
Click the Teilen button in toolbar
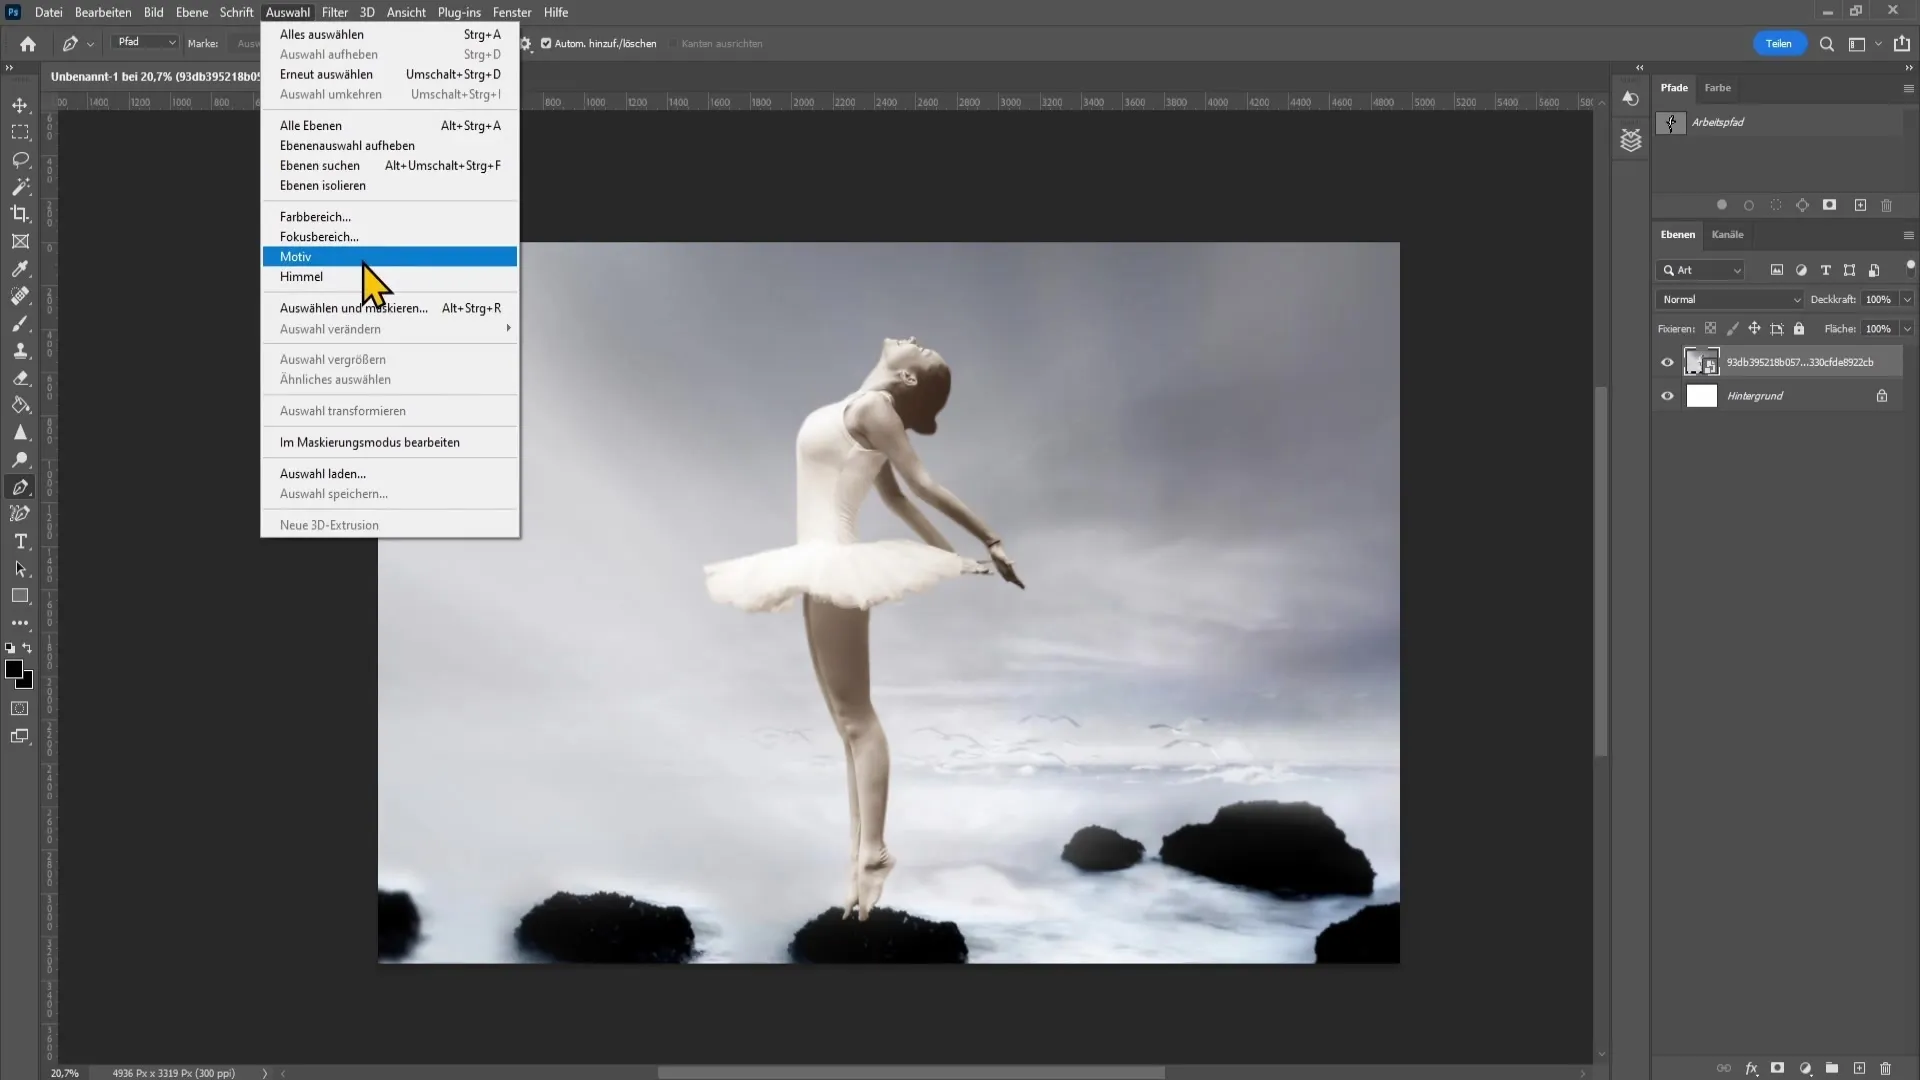coord(1779,44)
